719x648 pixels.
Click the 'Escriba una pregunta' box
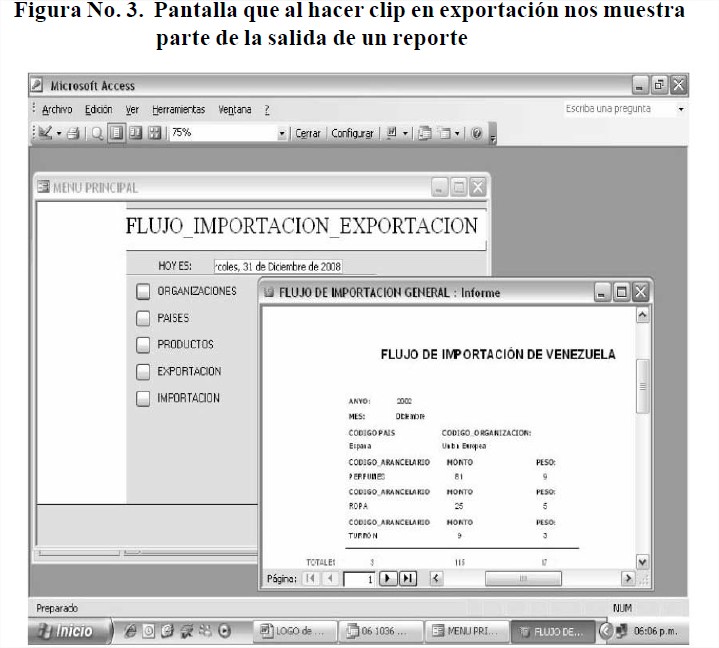619,109
